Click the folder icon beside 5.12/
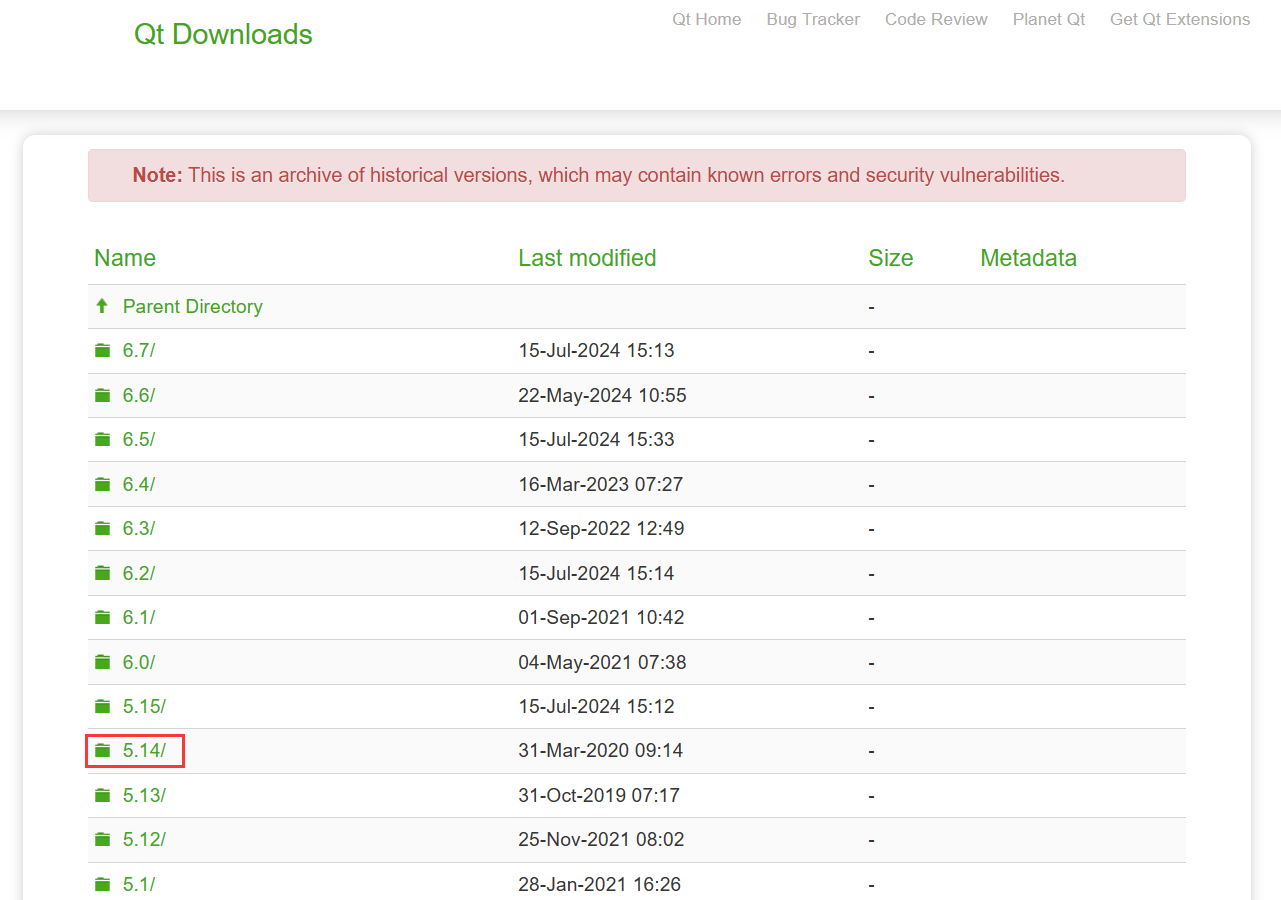 (x=102, y=839)
